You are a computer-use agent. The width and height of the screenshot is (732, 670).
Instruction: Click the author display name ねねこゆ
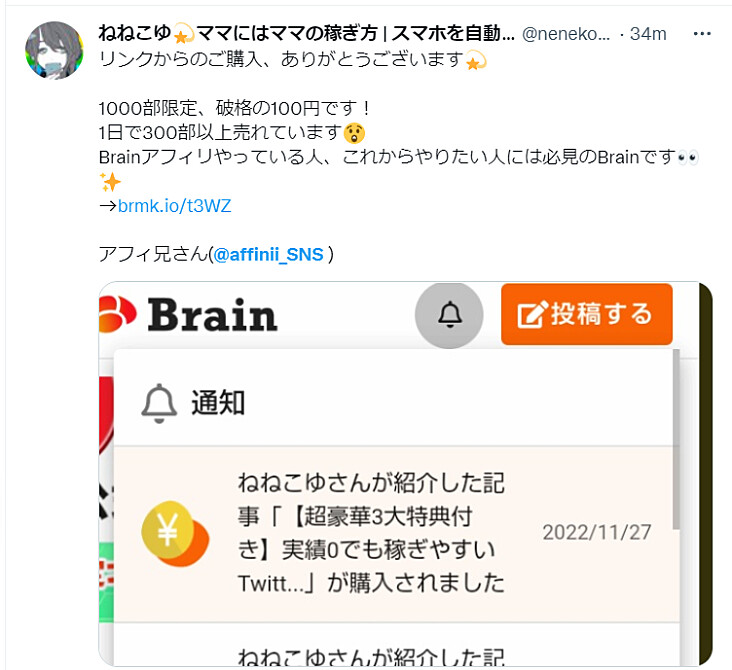135,33
